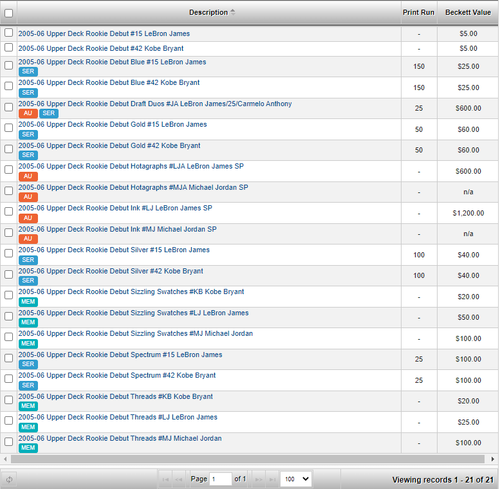The width and height of the screenshot is (500, 489).
Task: Toggle the select-all checkbox in header
Action: pos(9,13)
